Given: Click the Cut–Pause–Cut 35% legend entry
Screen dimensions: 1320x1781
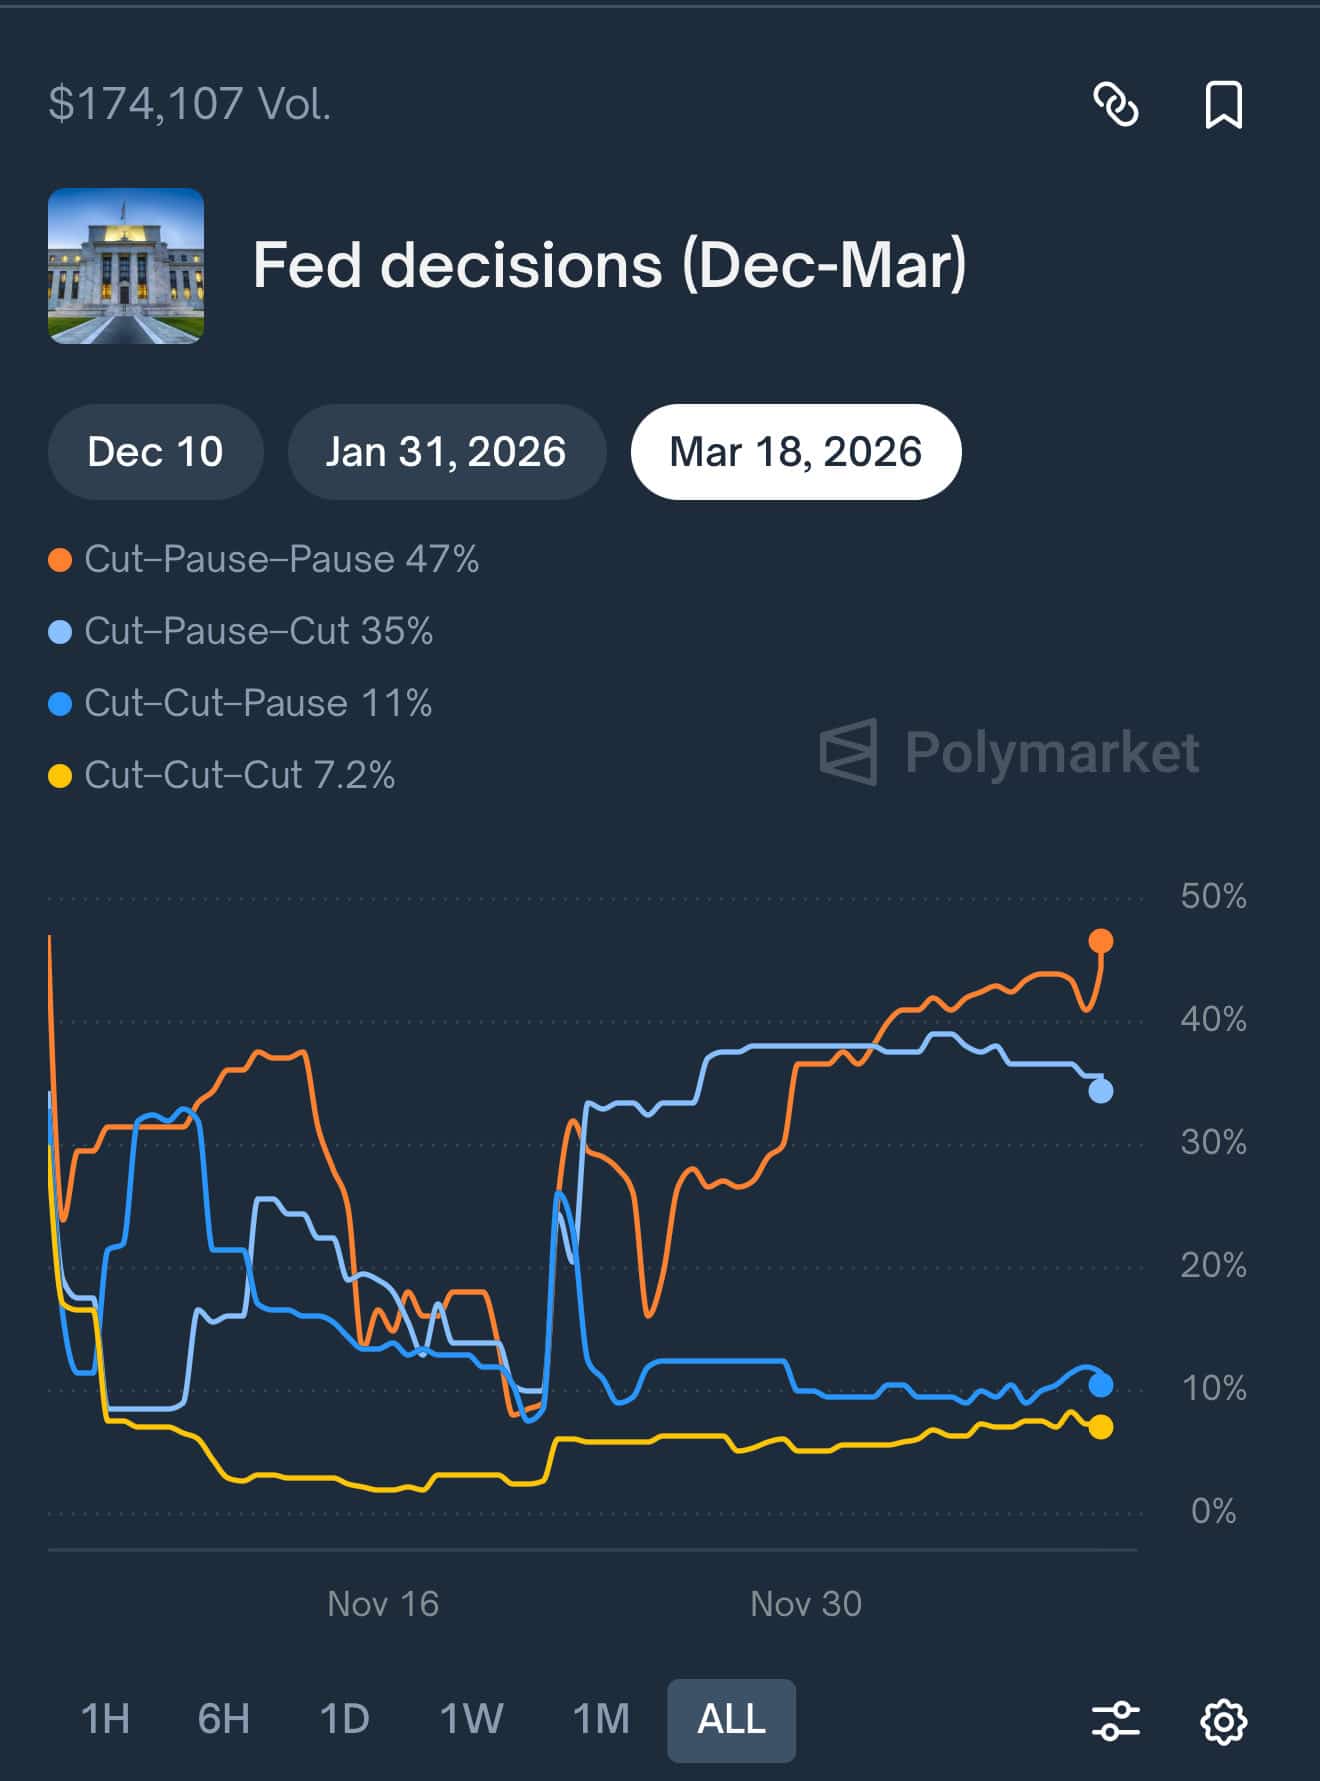Looking at the screenshot, I should tap(258, 632).
